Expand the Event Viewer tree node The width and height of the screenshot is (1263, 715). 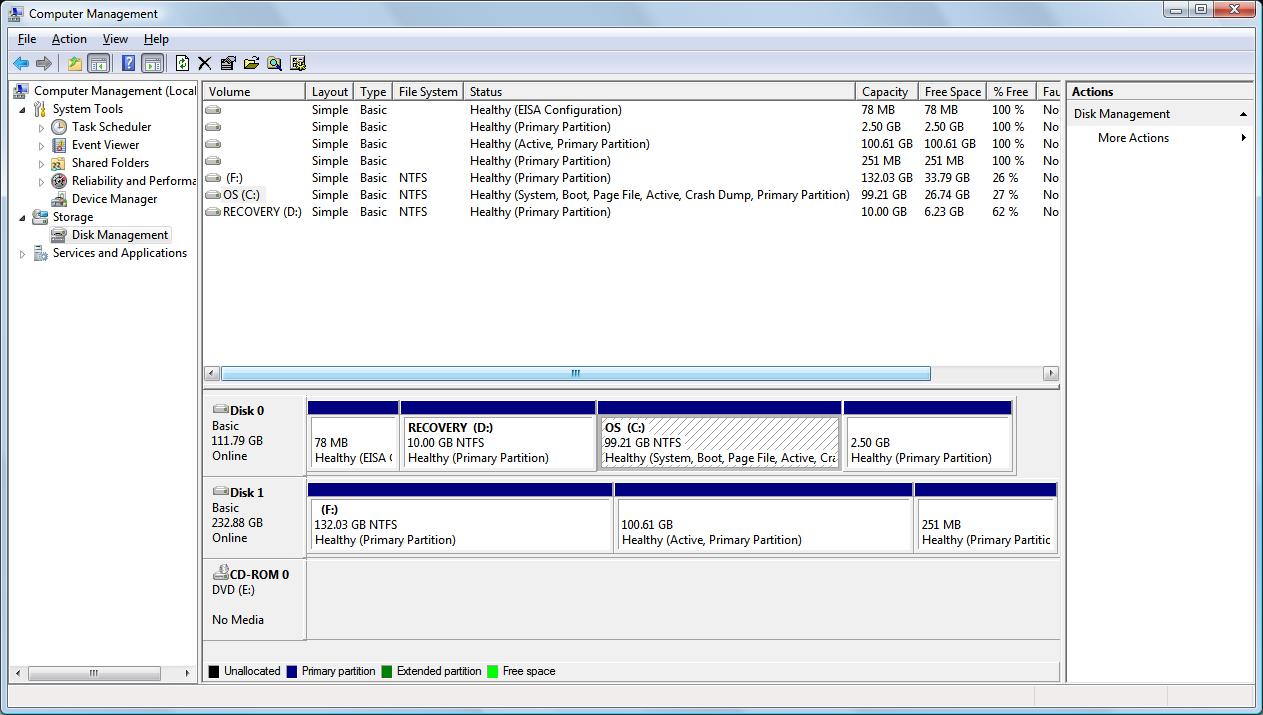coord(41,146)
